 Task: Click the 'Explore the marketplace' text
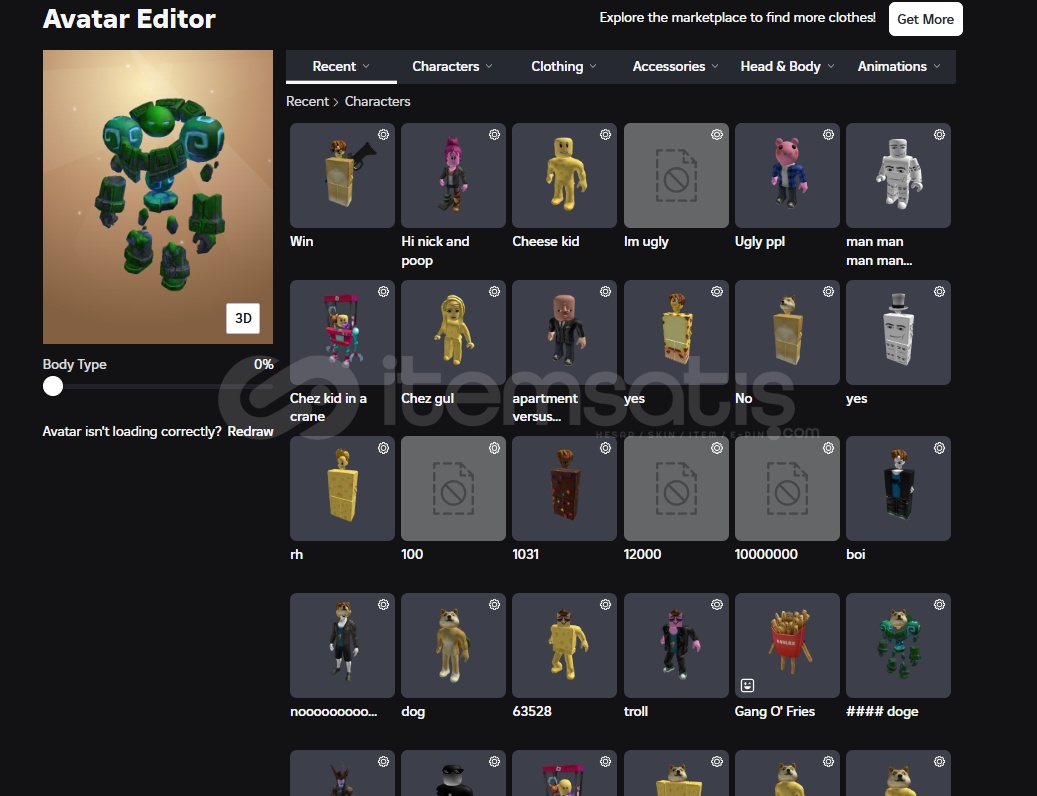pos(737,18)
